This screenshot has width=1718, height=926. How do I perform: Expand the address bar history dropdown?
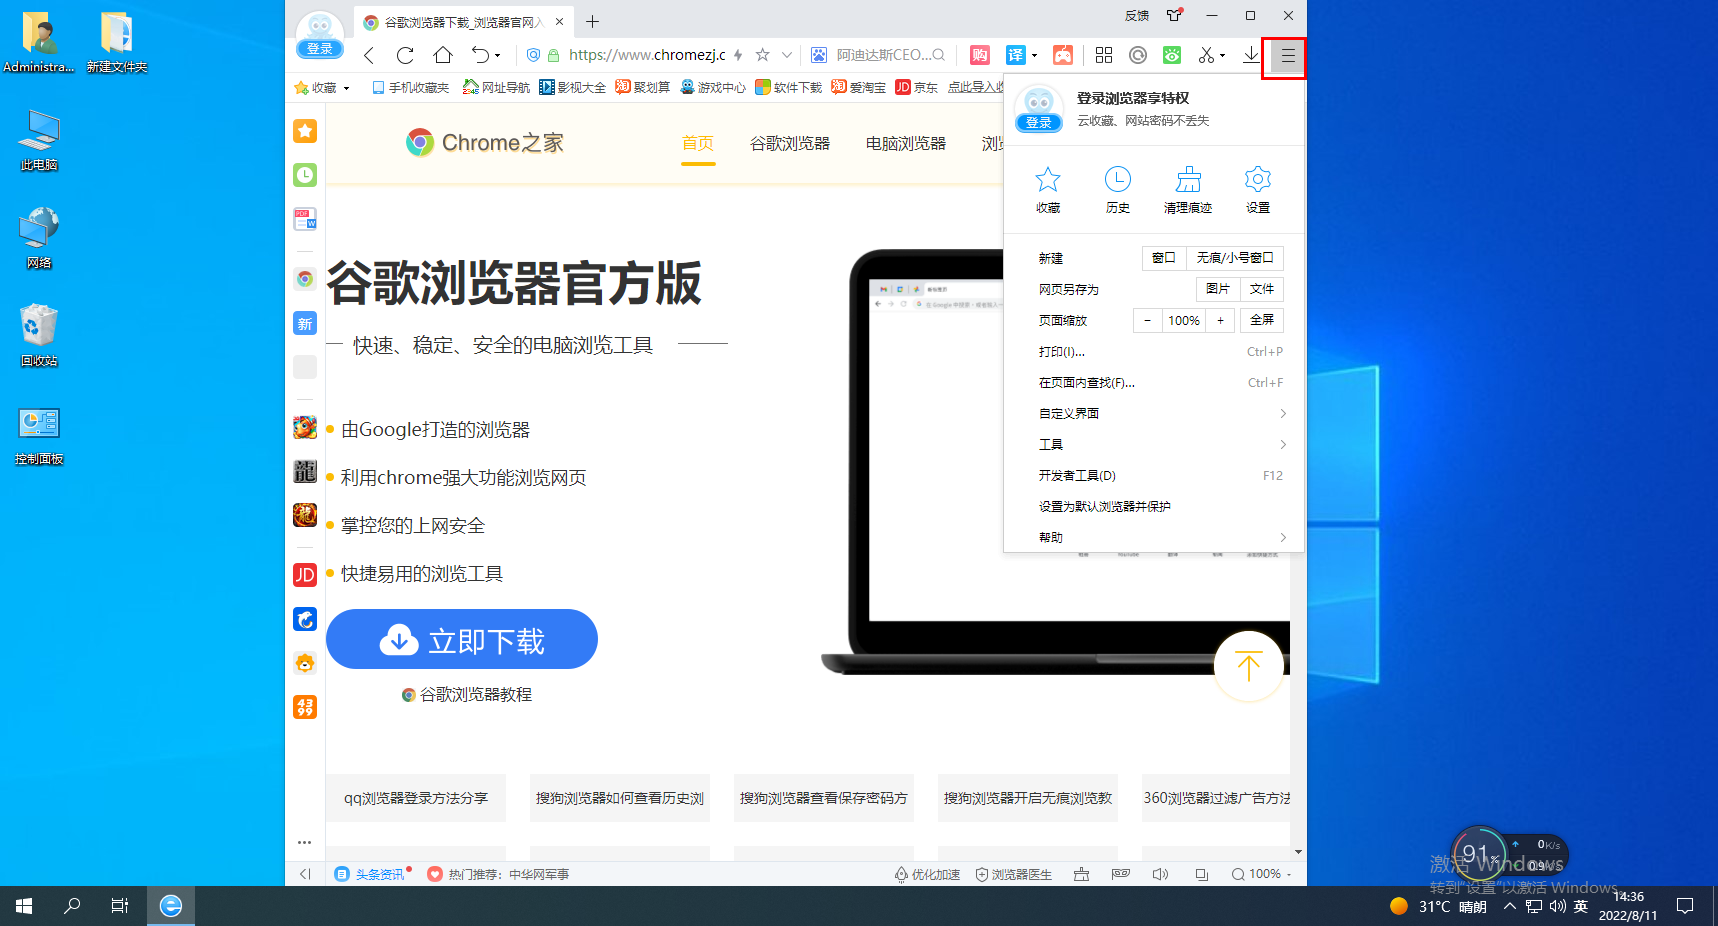pos(787,55)
